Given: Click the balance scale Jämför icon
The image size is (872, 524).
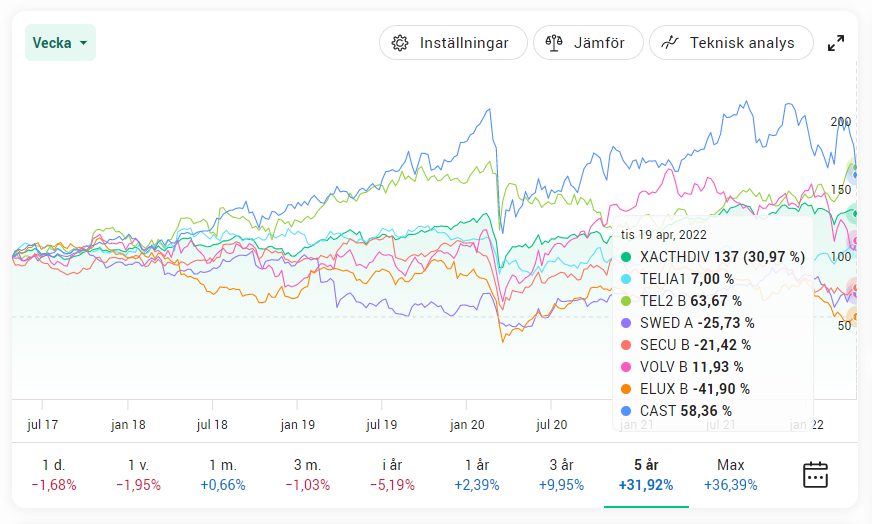Looking at the screenshot, I should point(553,43).
